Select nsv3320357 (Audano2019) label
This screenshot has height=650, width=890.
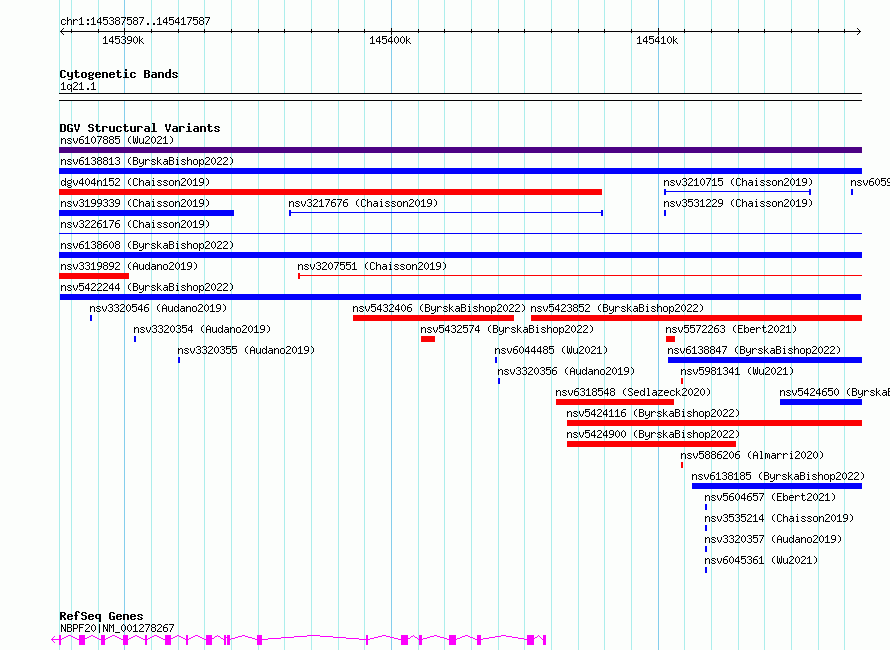click(774, 539)
